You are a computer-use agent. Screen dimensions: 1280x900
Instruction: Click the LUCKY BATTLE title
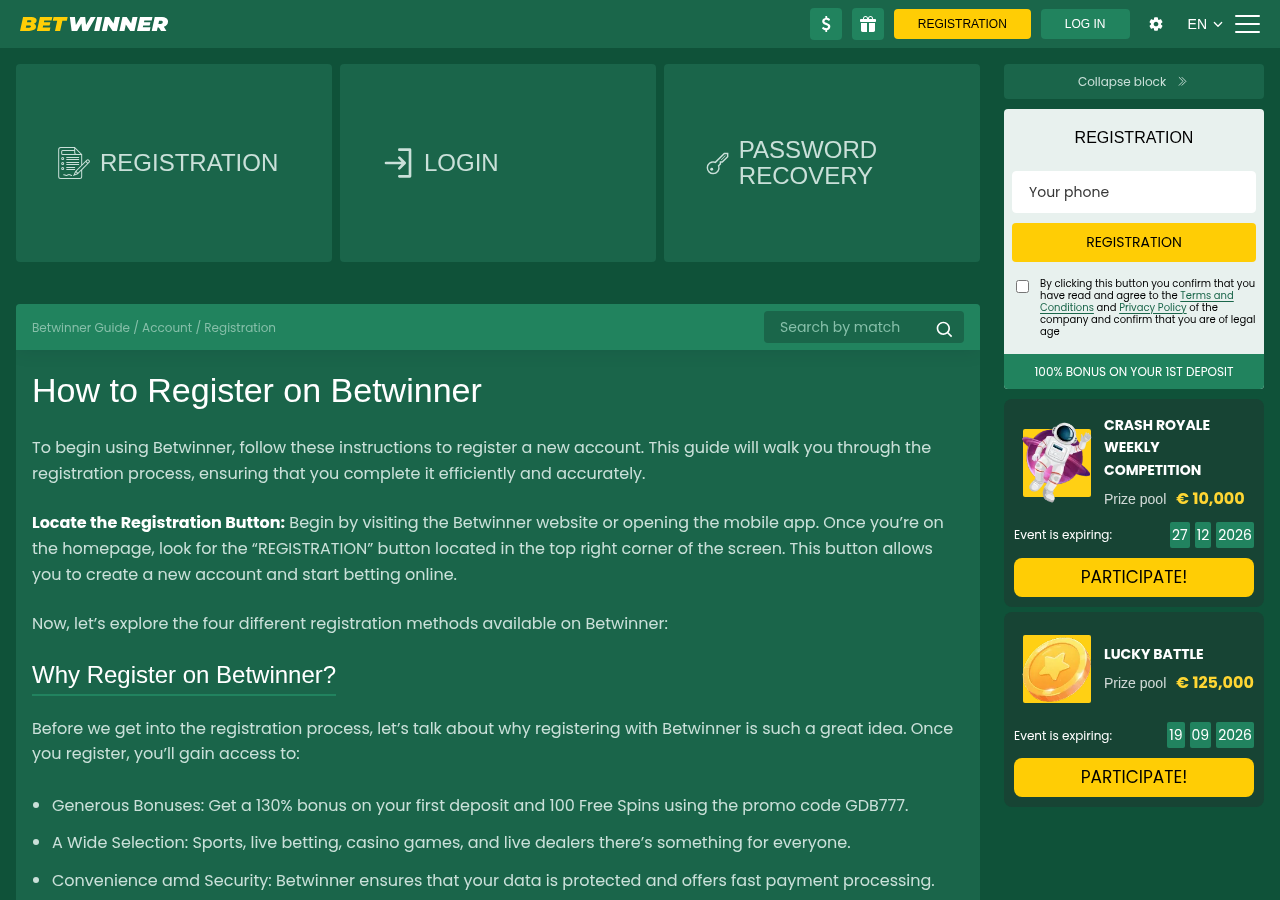(1154, 654)
